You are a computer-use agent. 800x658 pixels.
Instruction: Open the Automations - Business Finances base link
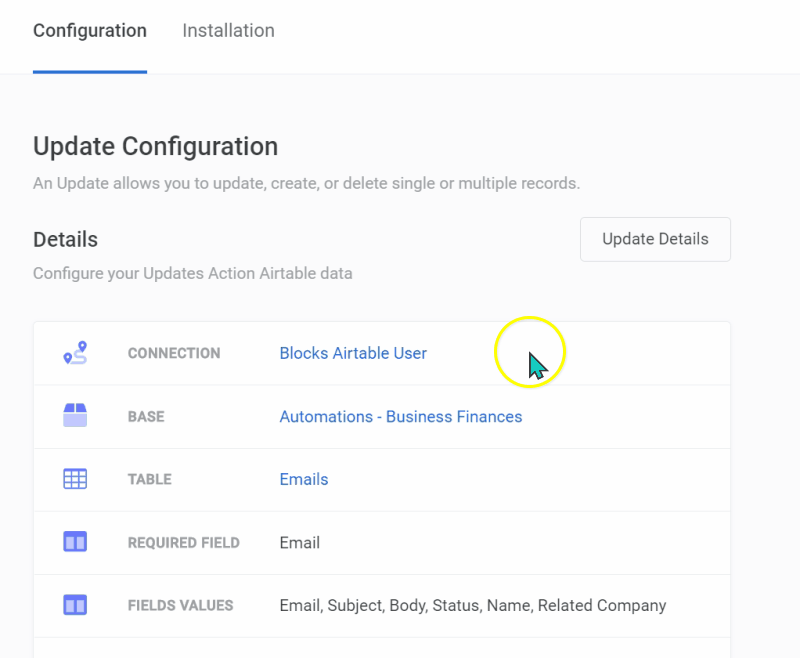tap(400, 416)
